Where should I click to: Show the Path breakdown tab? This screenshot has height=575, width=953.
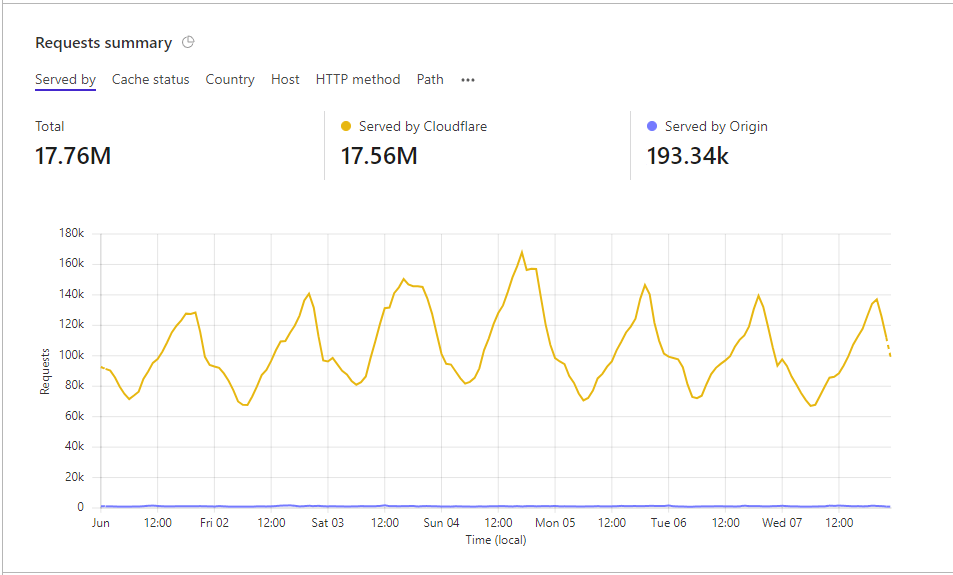click(430, 80)
